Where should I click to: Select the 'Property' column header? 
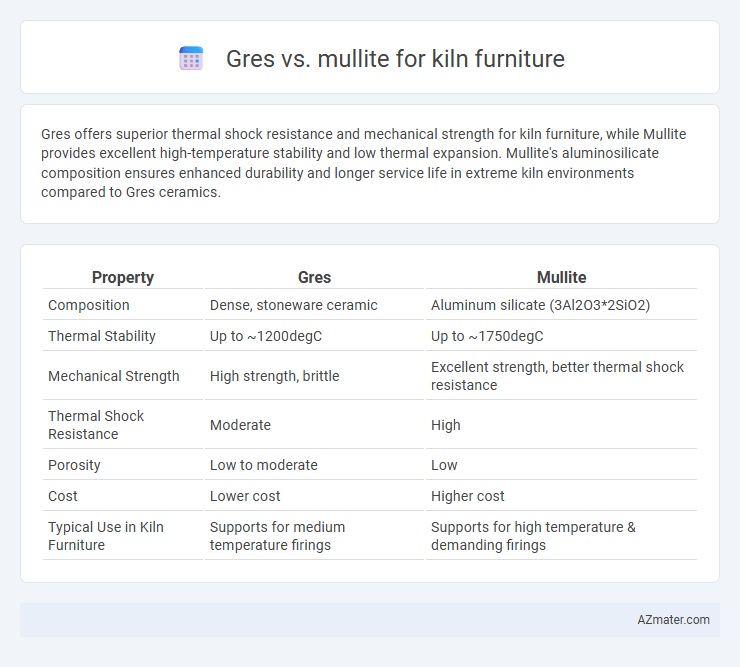[123, 277]
